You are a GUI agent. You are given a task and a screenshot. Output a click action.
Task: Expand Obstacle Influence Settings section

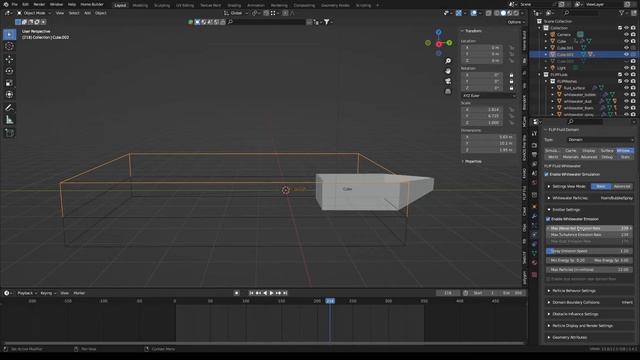click(575, 314)
